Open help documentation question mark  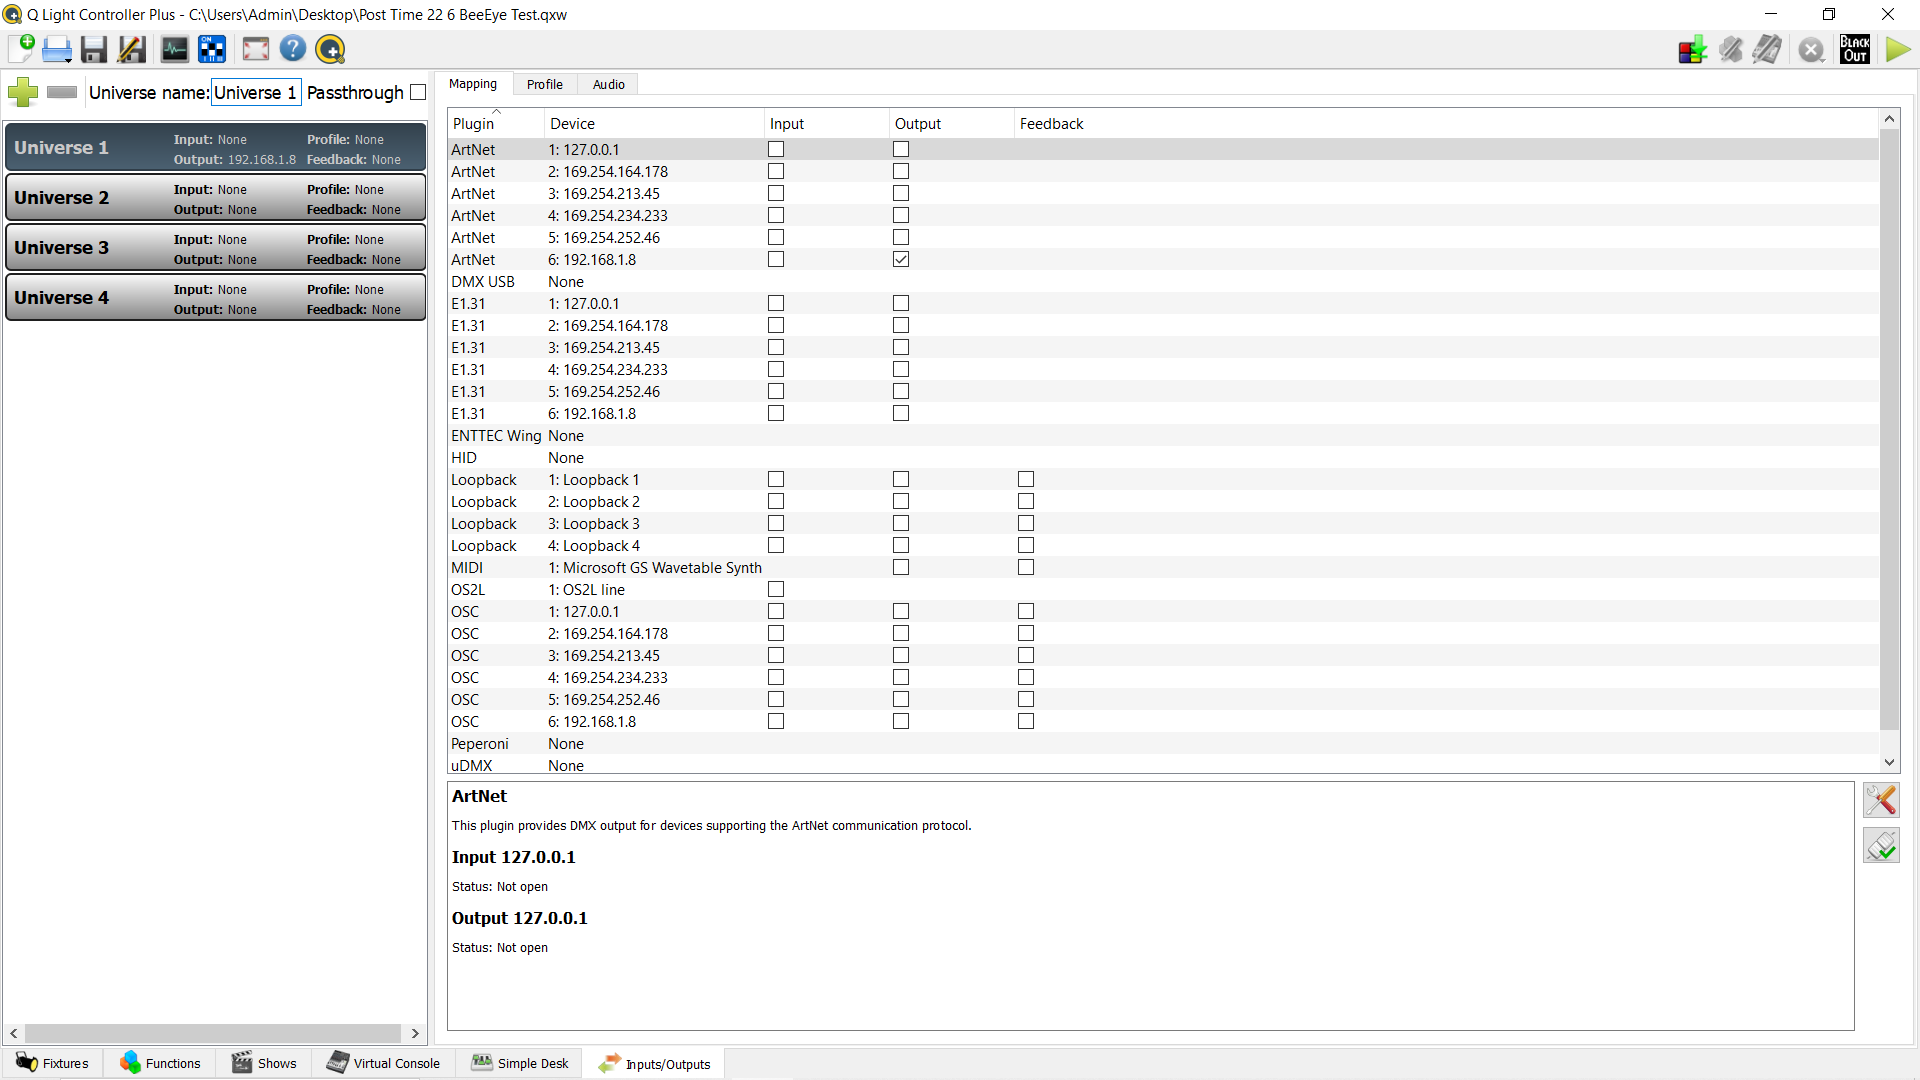tap(293, 49)
